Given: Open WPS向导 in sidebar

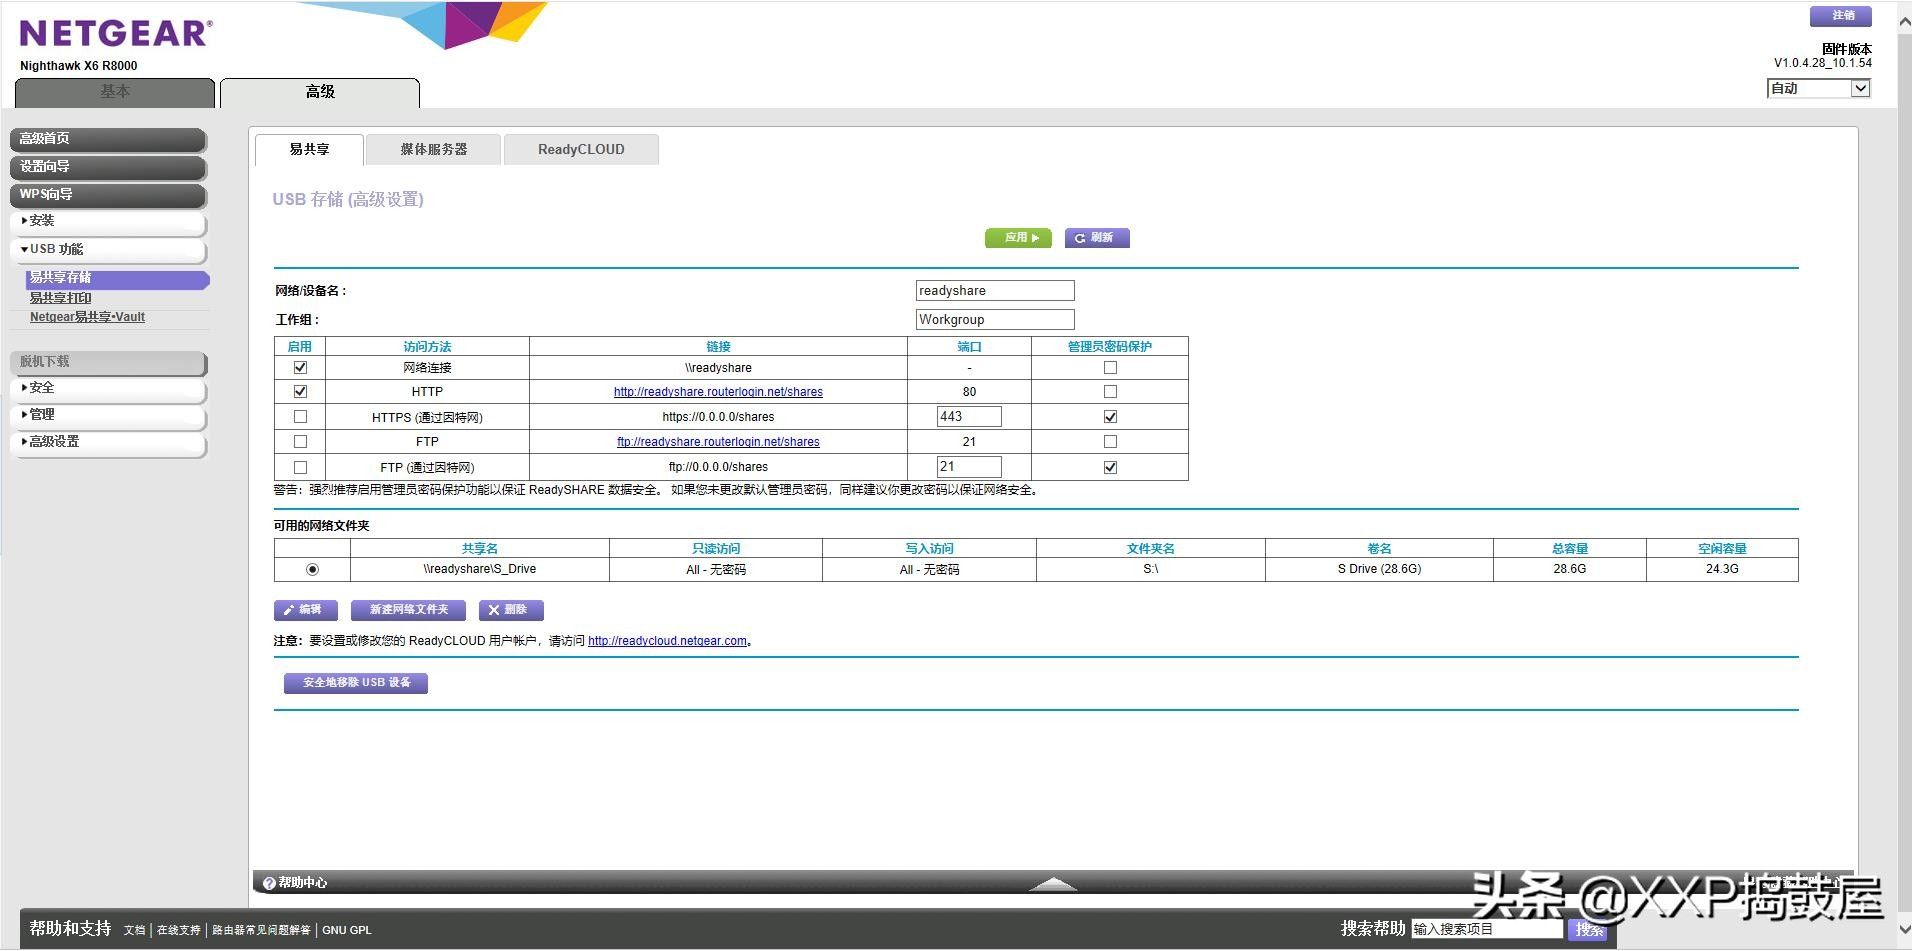Looking at the screenshot, I should 108,195.
